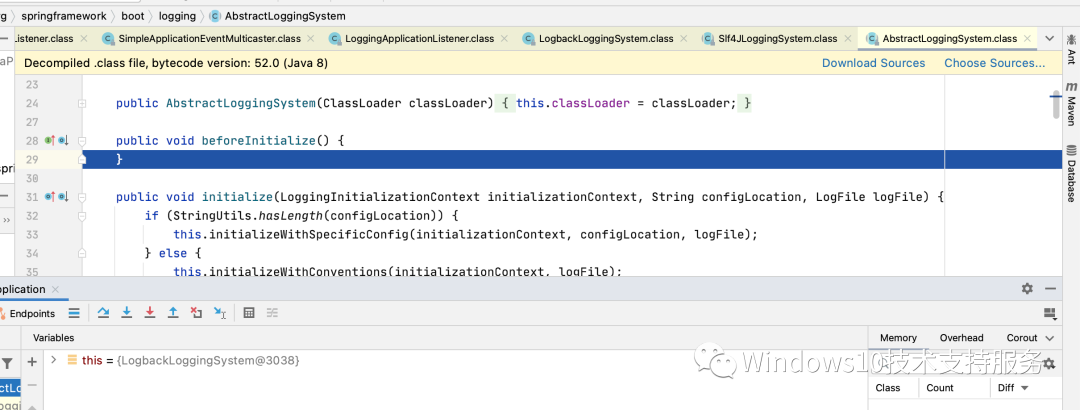Minimize the debug tool window
Viewport: 1080px width, 410px height.
click(1050, 289)
